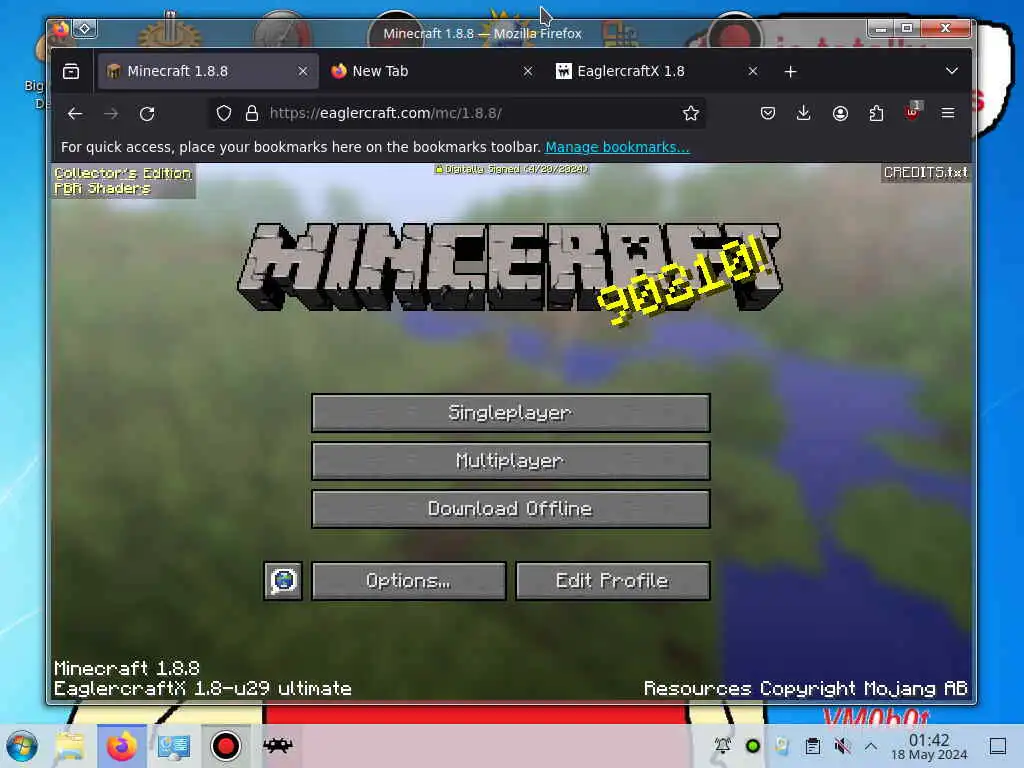Open the Windows Start orb
The image size is (1024, 768).
click(22, 746)
